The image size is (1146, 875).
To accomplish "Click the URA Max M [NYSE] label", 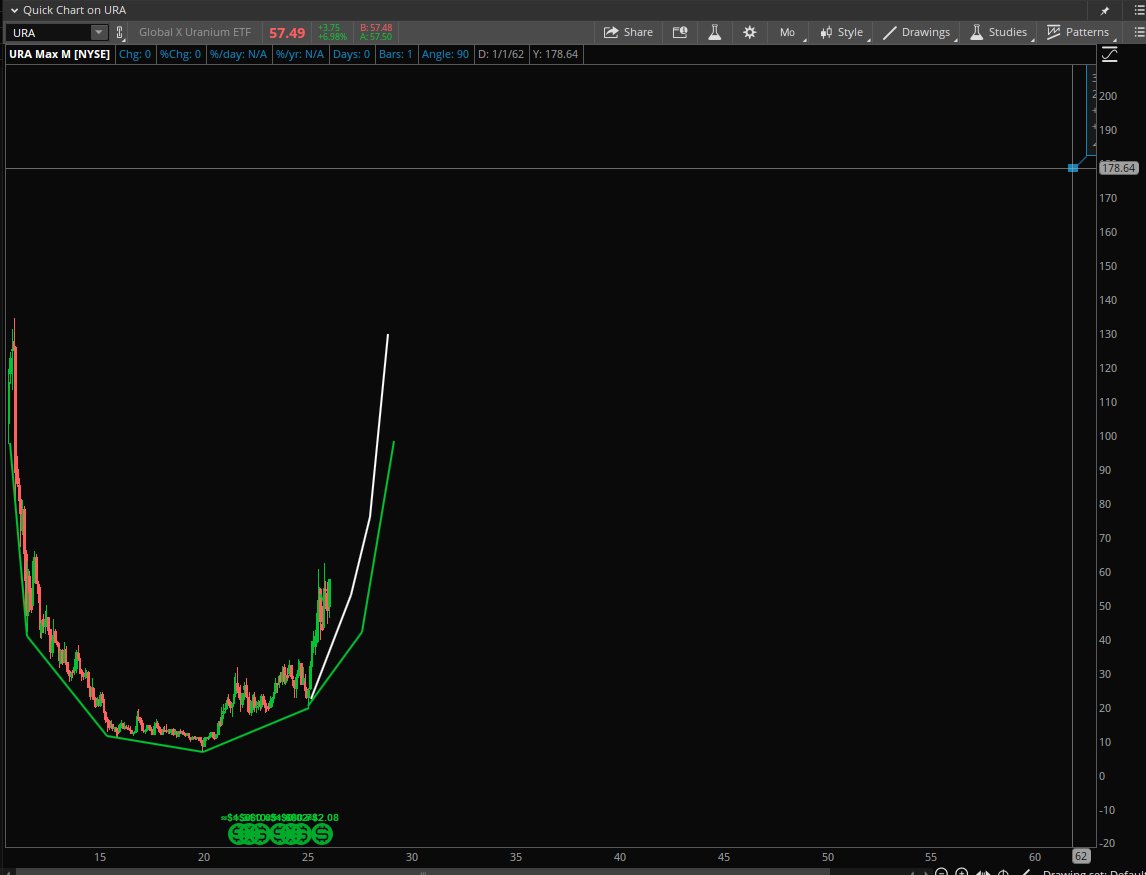I will [59, 54].
